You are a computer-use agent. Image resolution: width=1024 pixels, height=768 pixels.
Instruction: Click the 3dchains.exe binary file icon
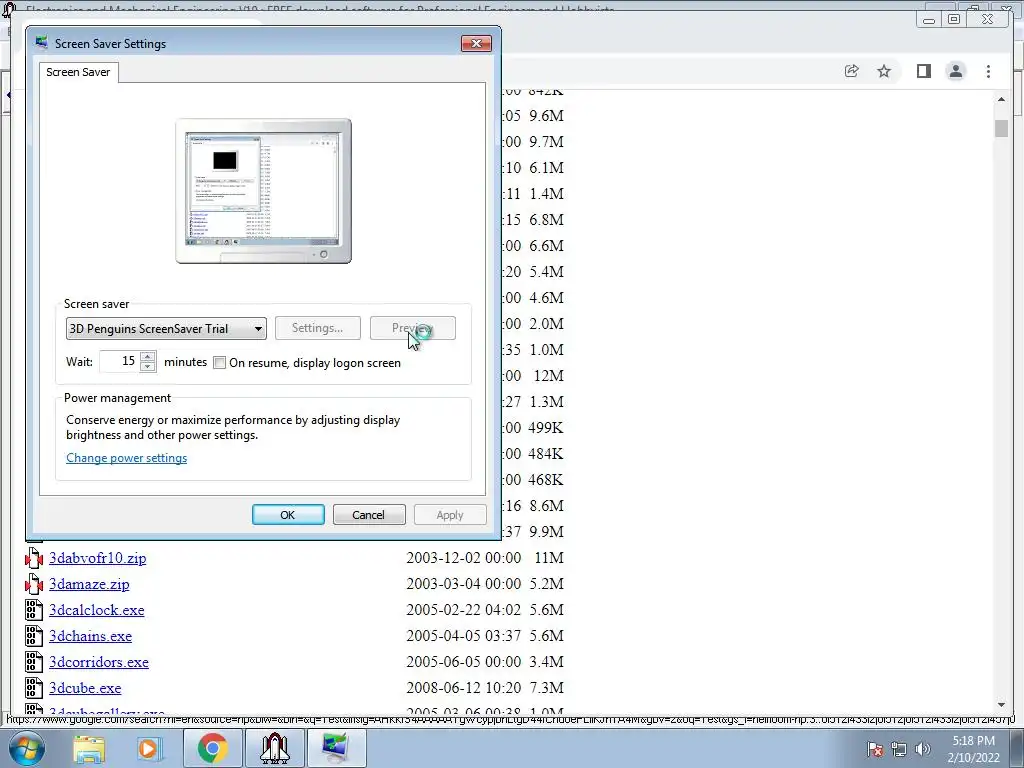point(34,636)
